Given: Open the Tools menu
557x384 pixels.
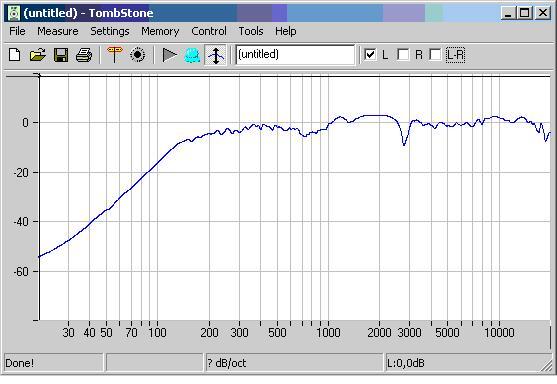Looking at the screenshot, I should [251, 31].
